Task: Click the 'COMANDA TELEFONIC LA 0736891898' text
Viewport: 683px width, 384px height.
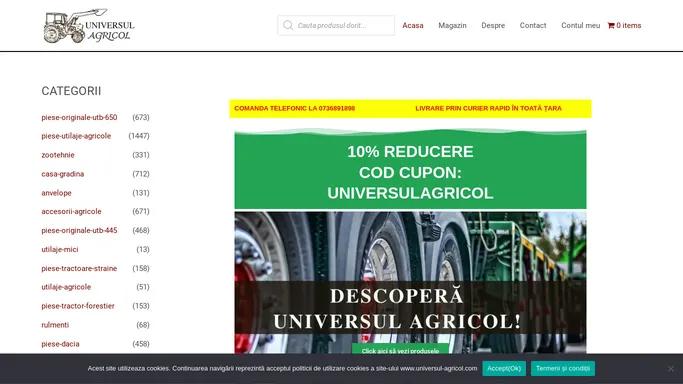Action: pyautogui.click(x=294, y=108)
